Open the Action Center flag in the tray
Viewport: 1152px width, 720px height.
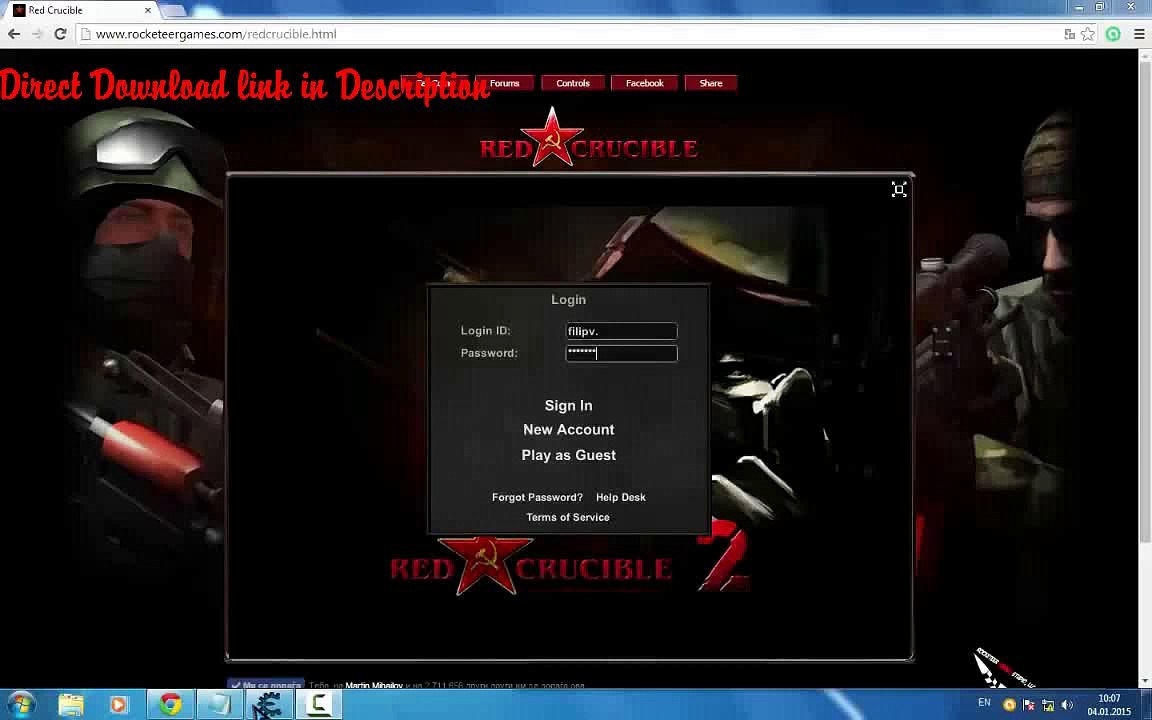click(x=1029, y=705)
